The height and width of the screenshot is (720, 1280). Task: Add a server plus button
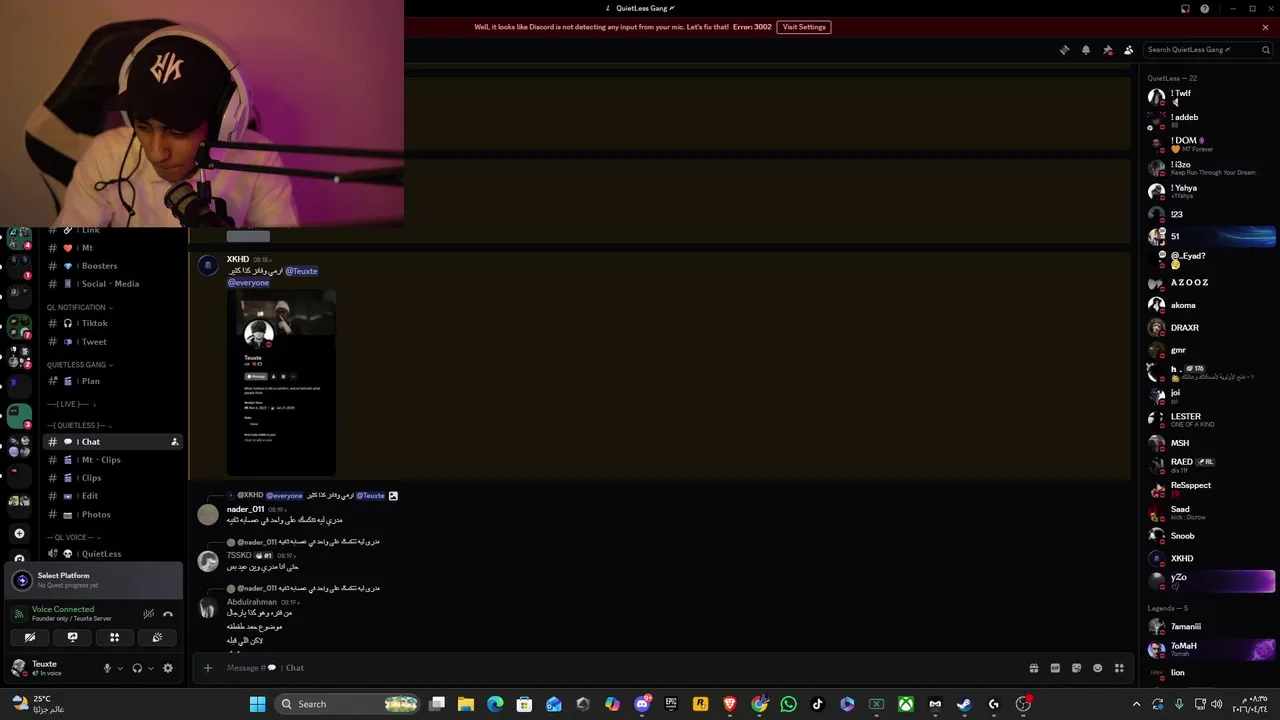19,534
